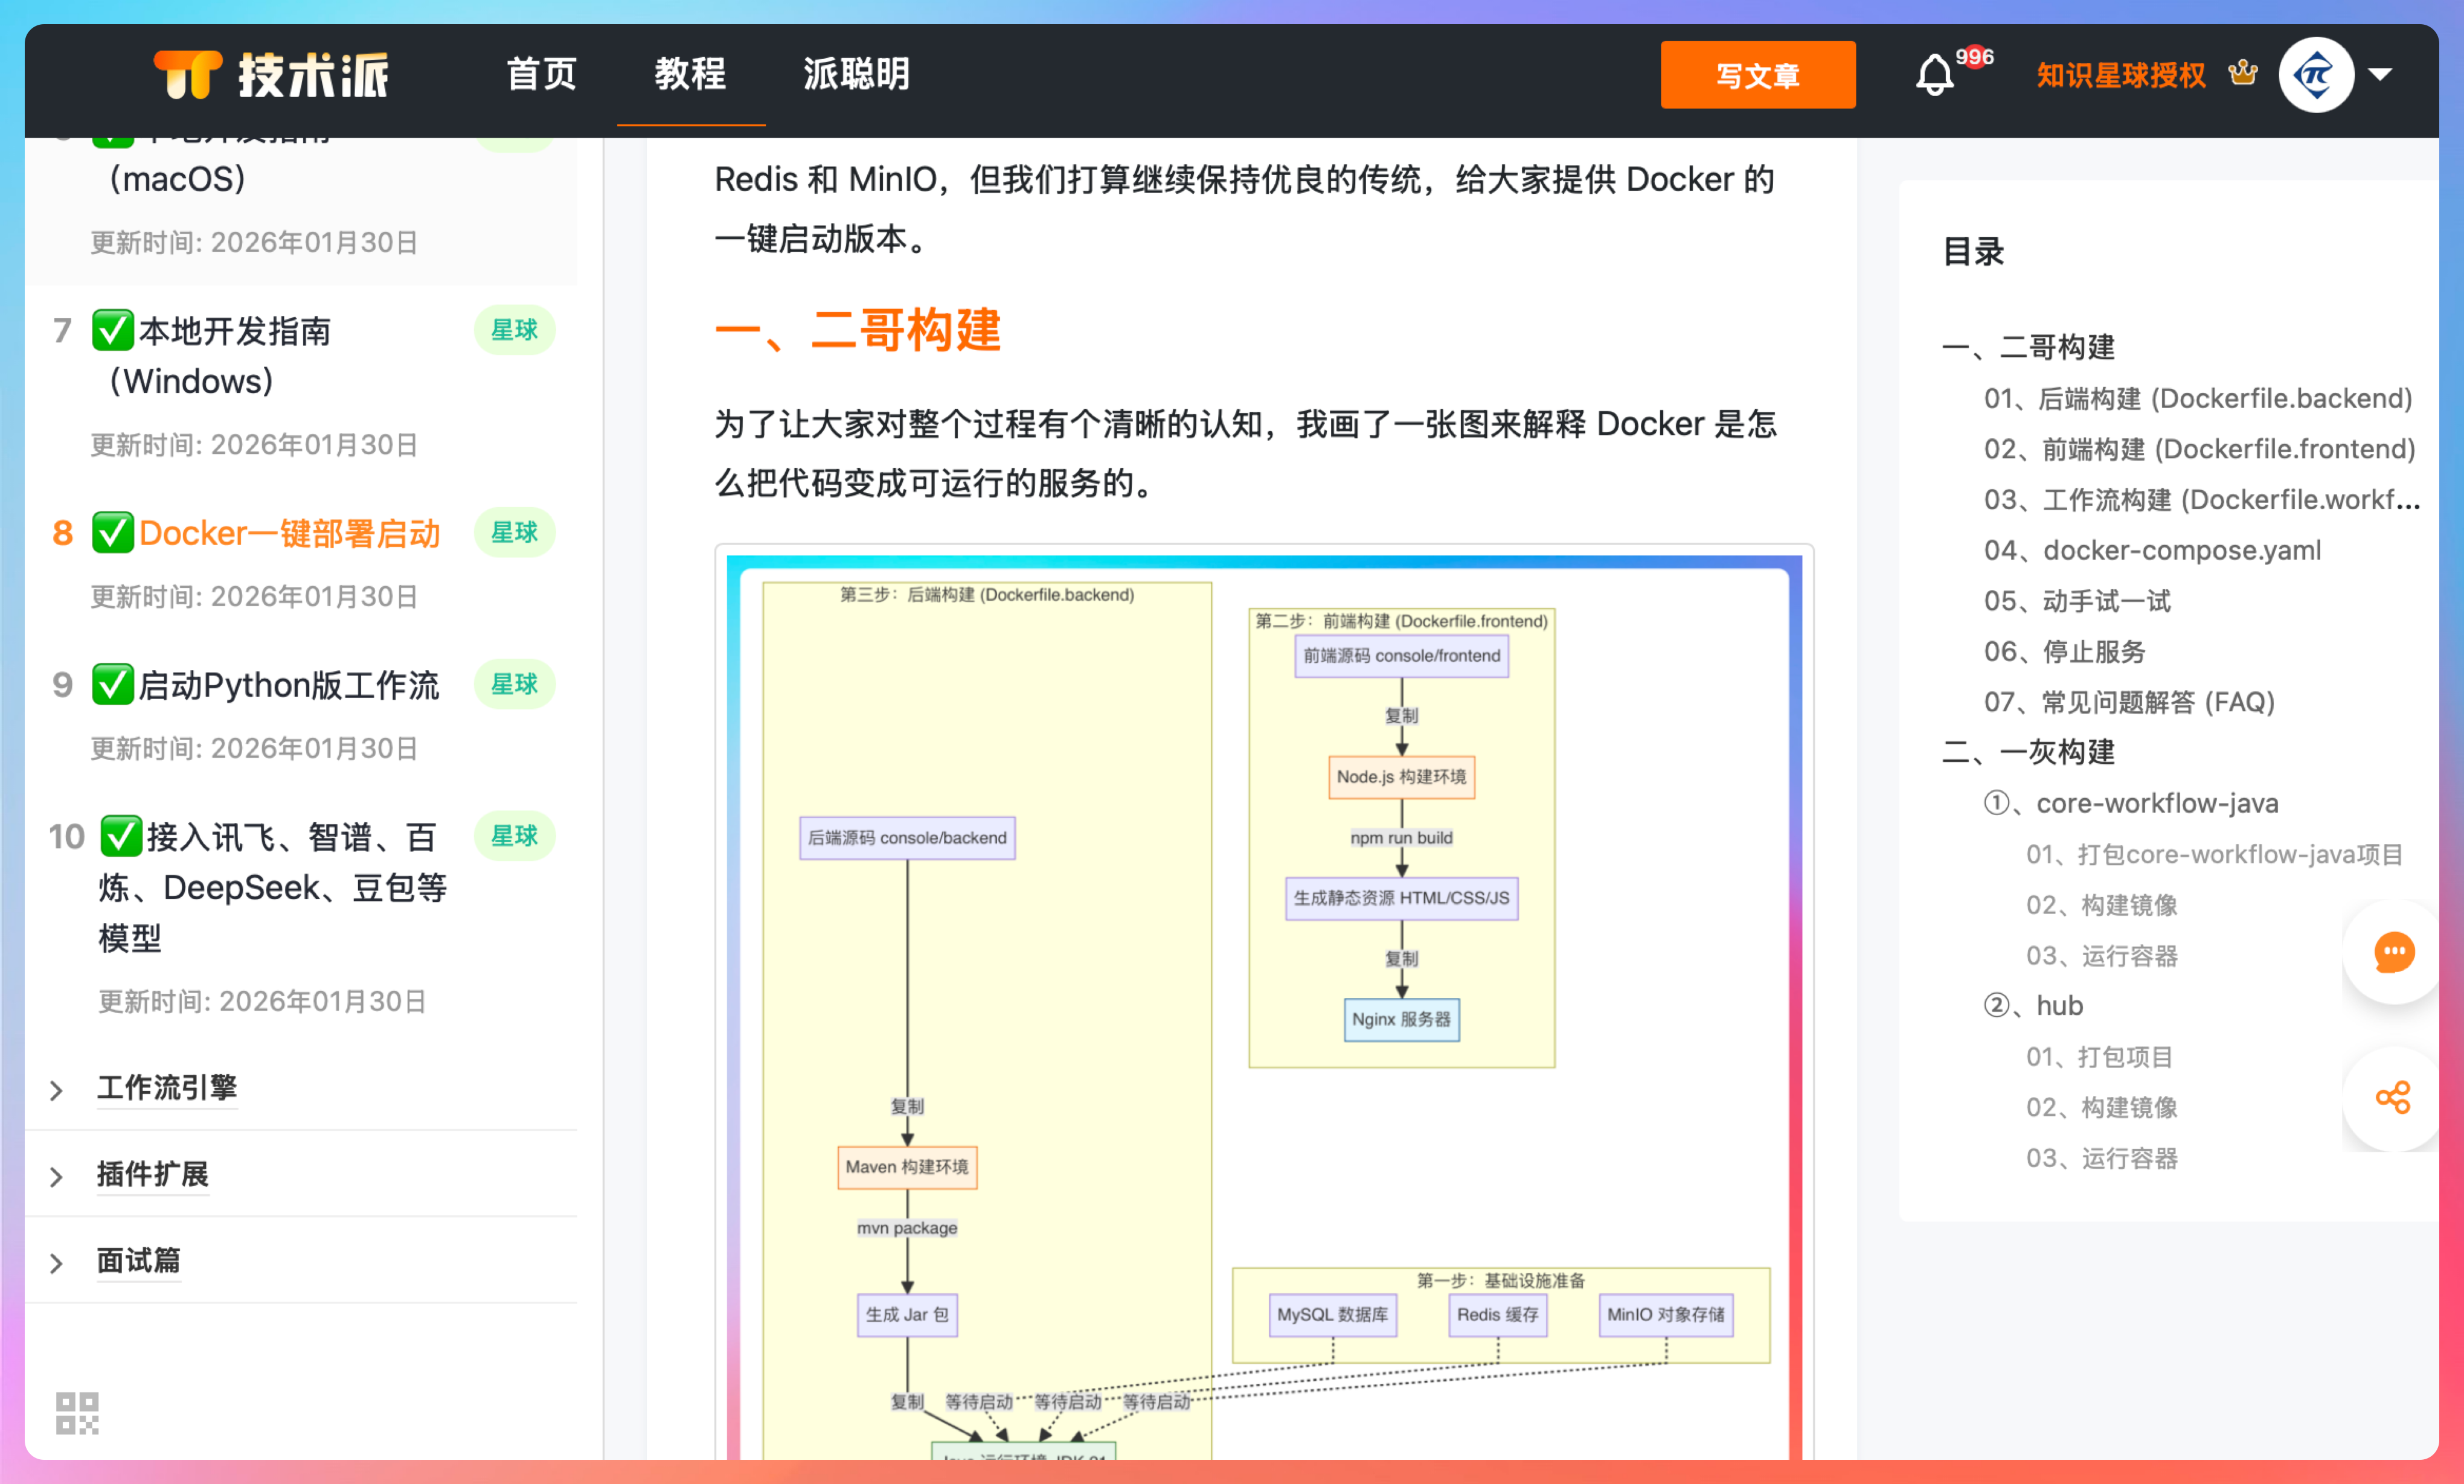
Task: Click the 技术派 site logo
Action: tap(271, 75)
